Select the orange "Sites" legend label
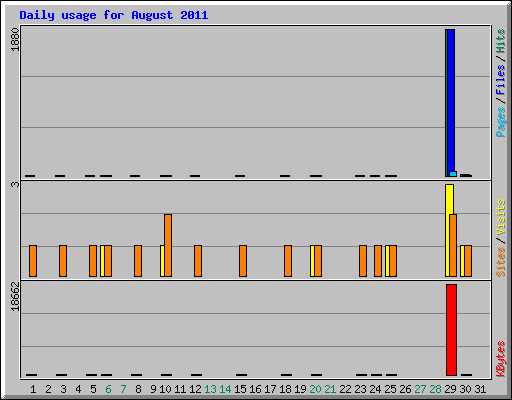The width and height of the screenshot is (512, 400). (x=500, y=262)
